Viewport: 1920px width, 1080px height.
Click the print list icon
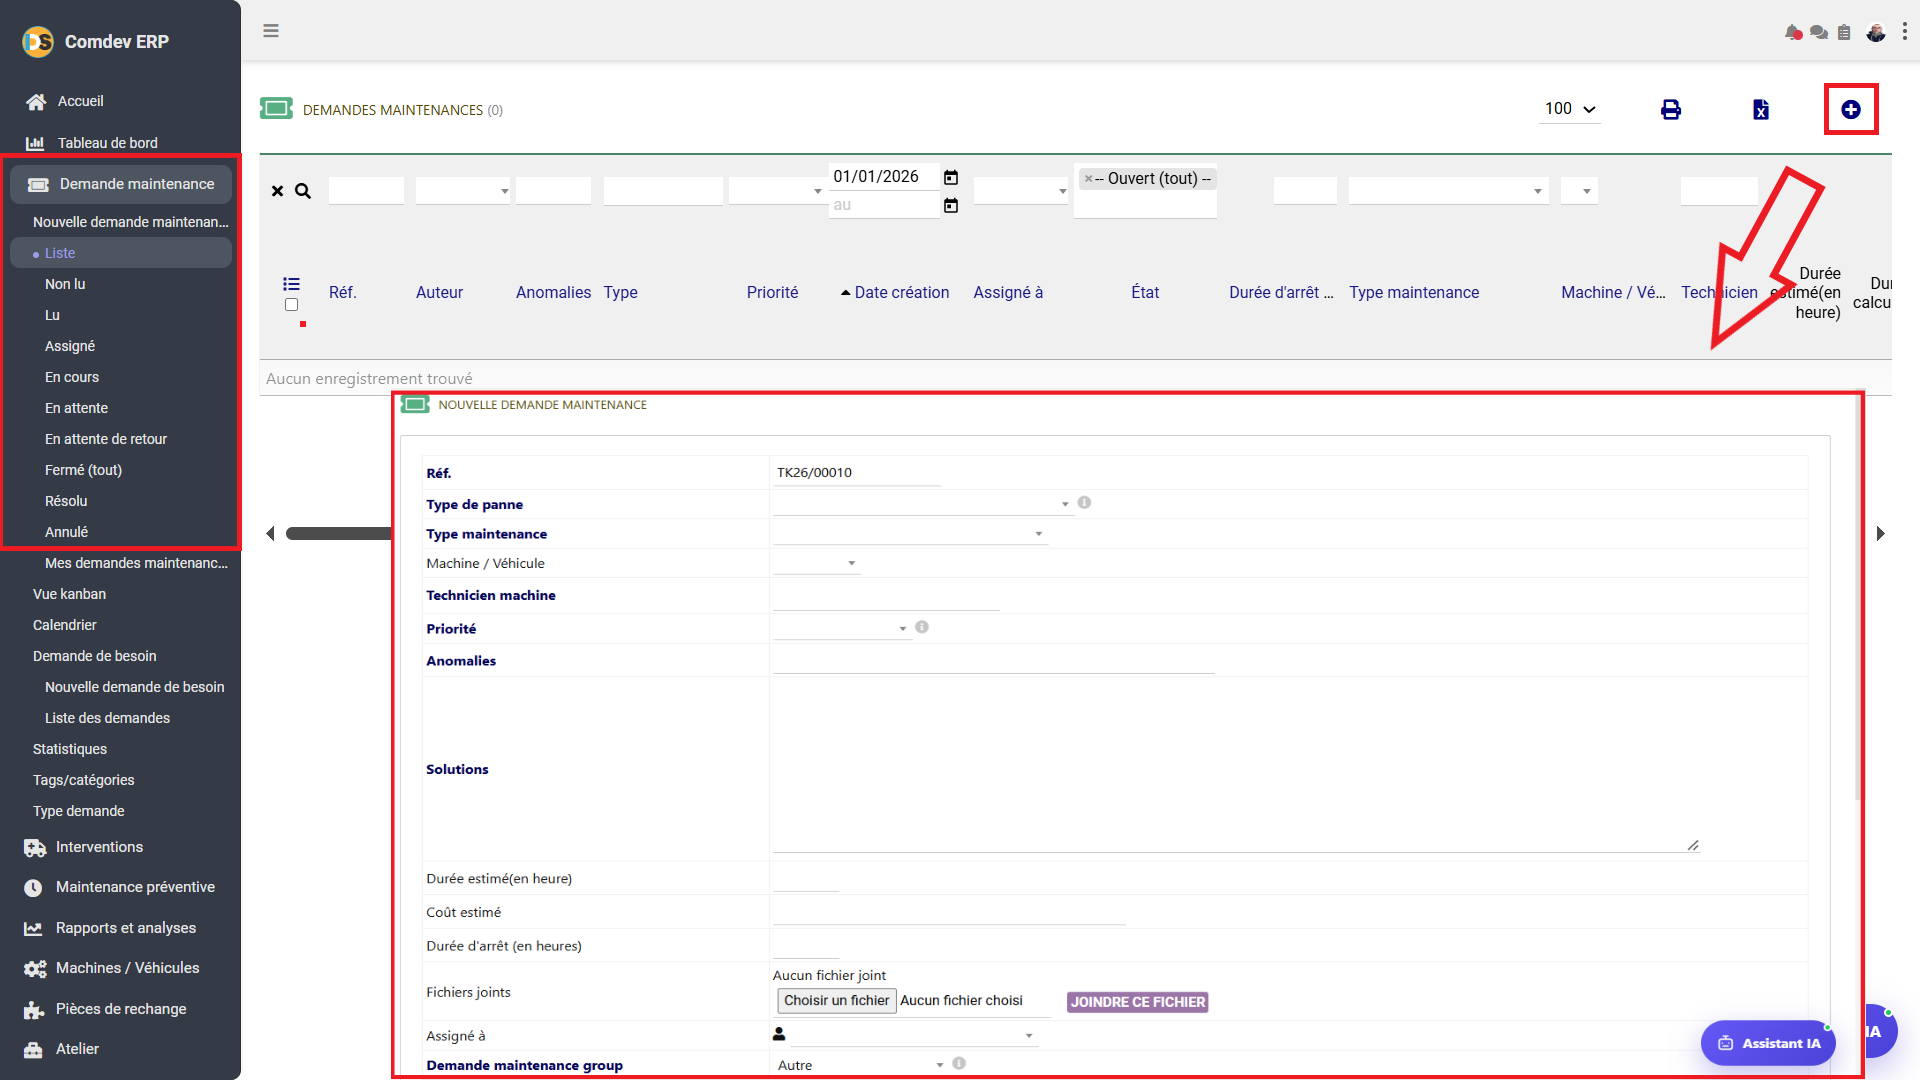1671,110
